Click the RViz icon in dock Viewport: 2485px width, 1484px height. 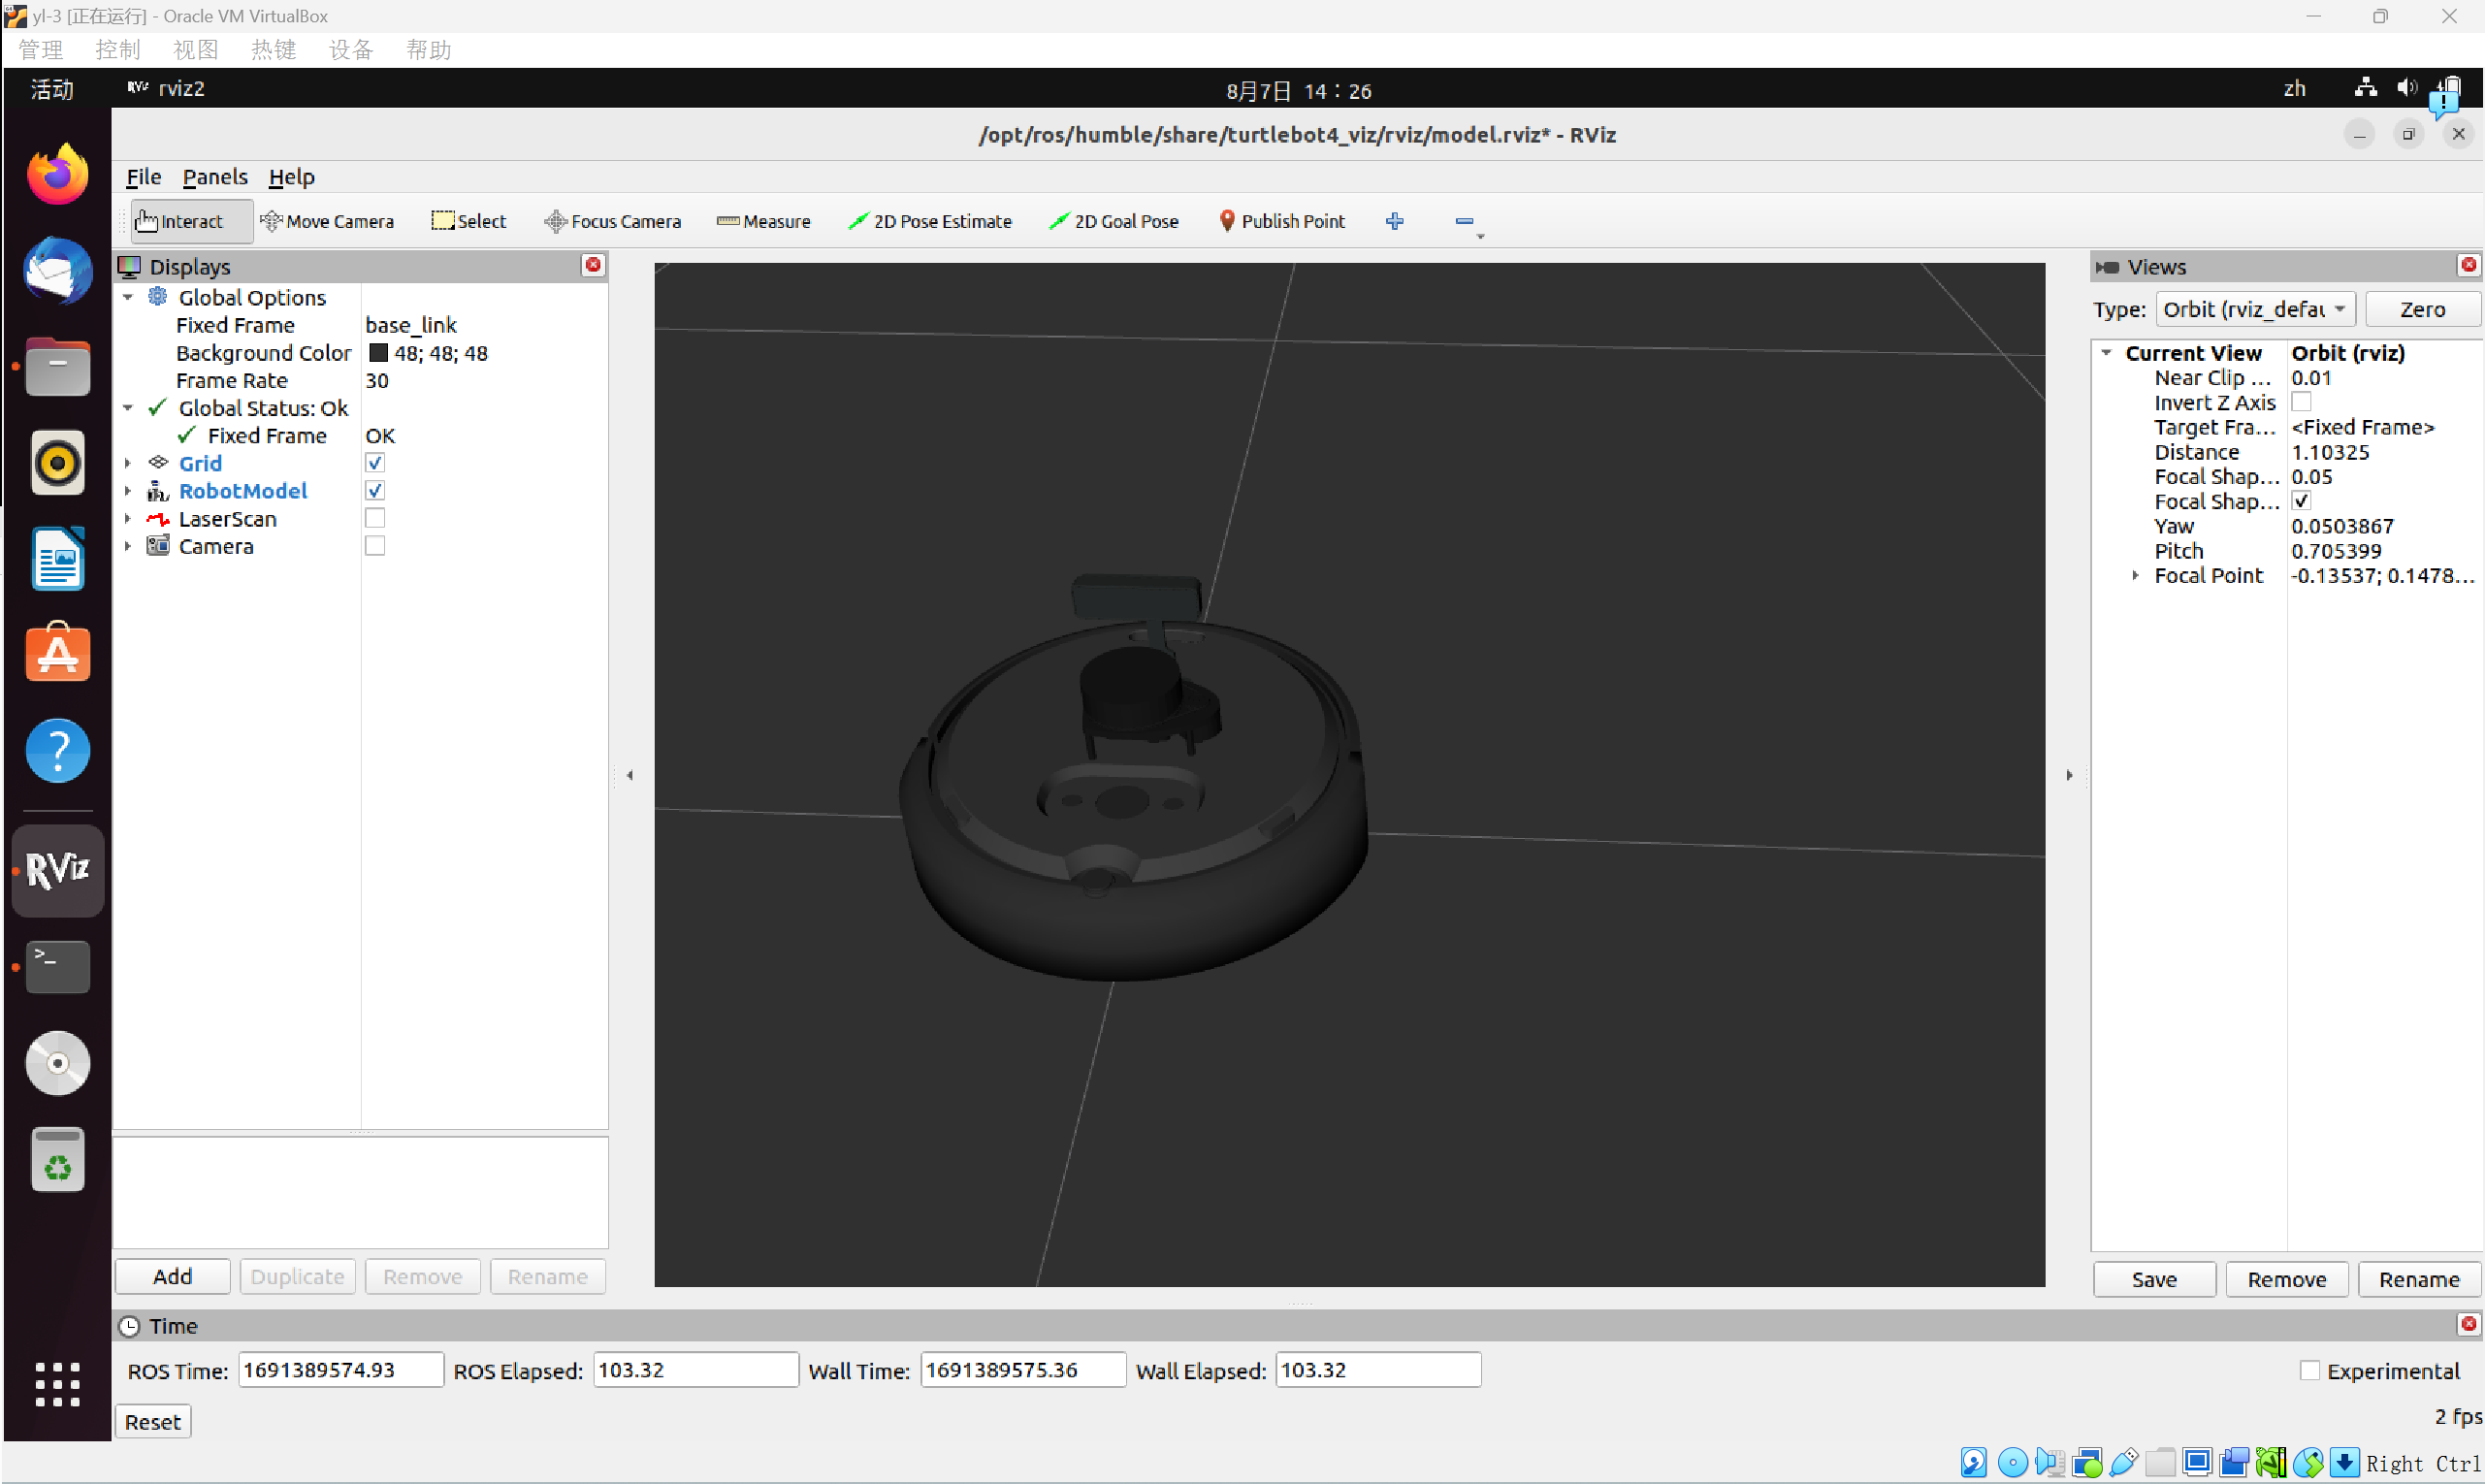pyautogui.click(x=57, y=870)
